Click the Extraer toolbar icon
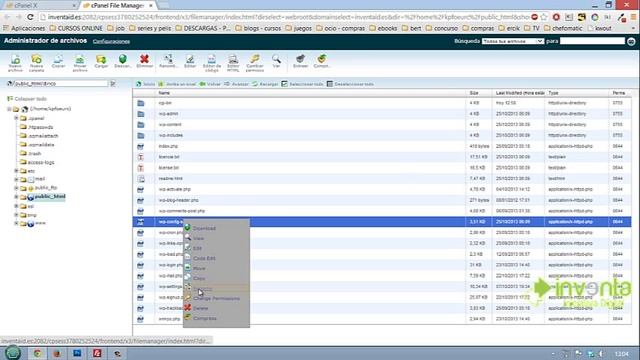The width and height of the screenshot is (640, 360). point(300,61)
